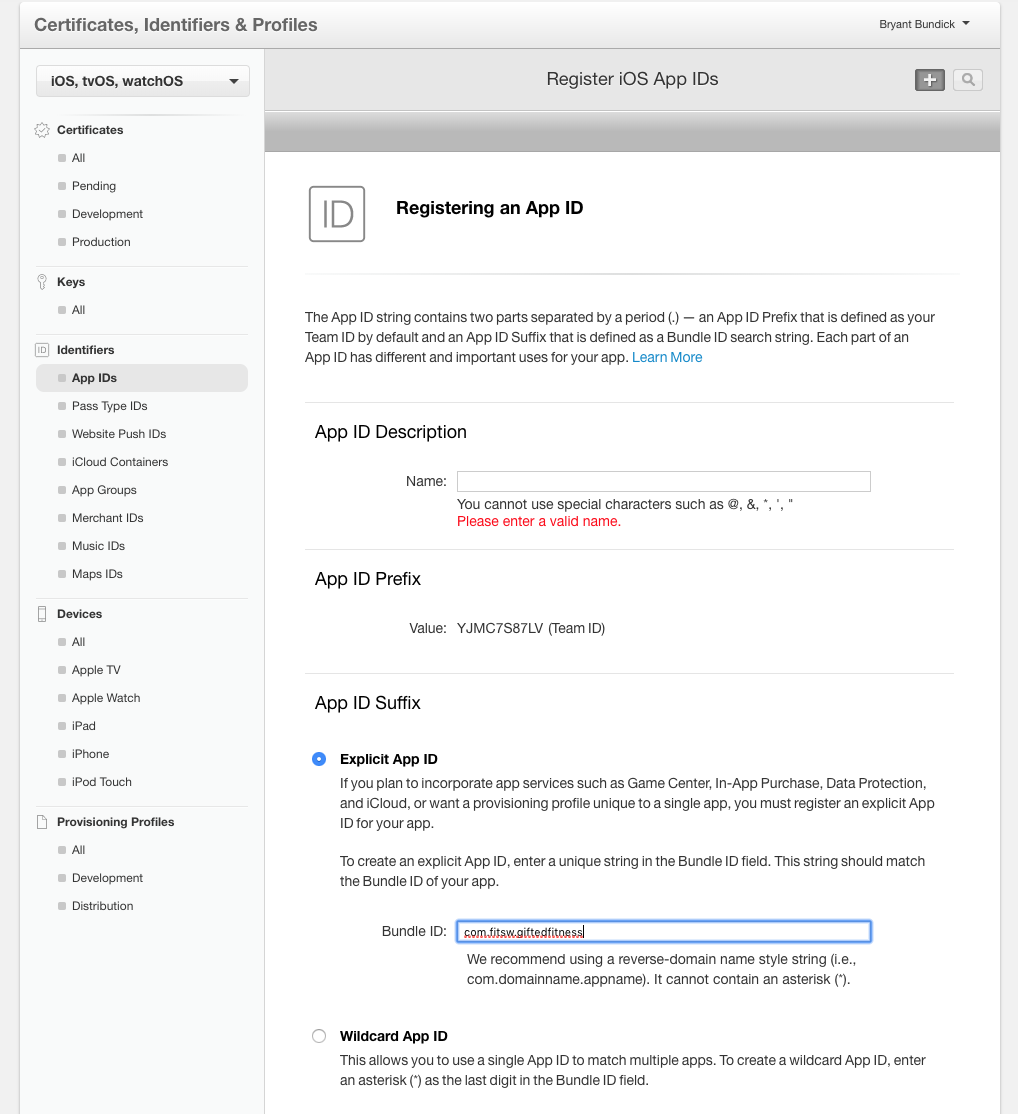Click the Provisioning Profiles document icon
Viewport: 1018px width, 1114px height.
(x=42, y=822)
